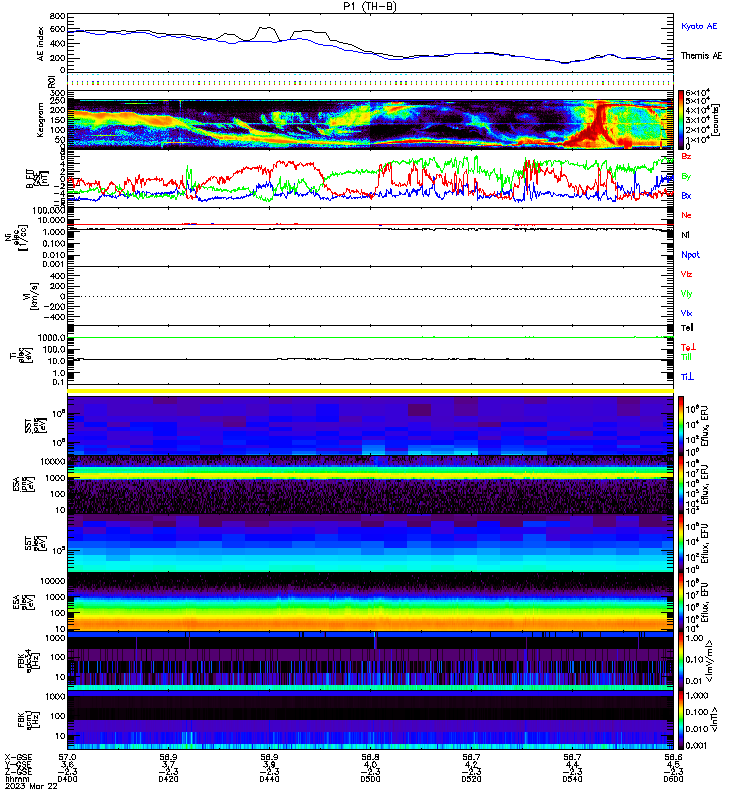Select the Kyoto AE legend label
Viewport: 750px width, 800px height.
[x=699, y=26]
